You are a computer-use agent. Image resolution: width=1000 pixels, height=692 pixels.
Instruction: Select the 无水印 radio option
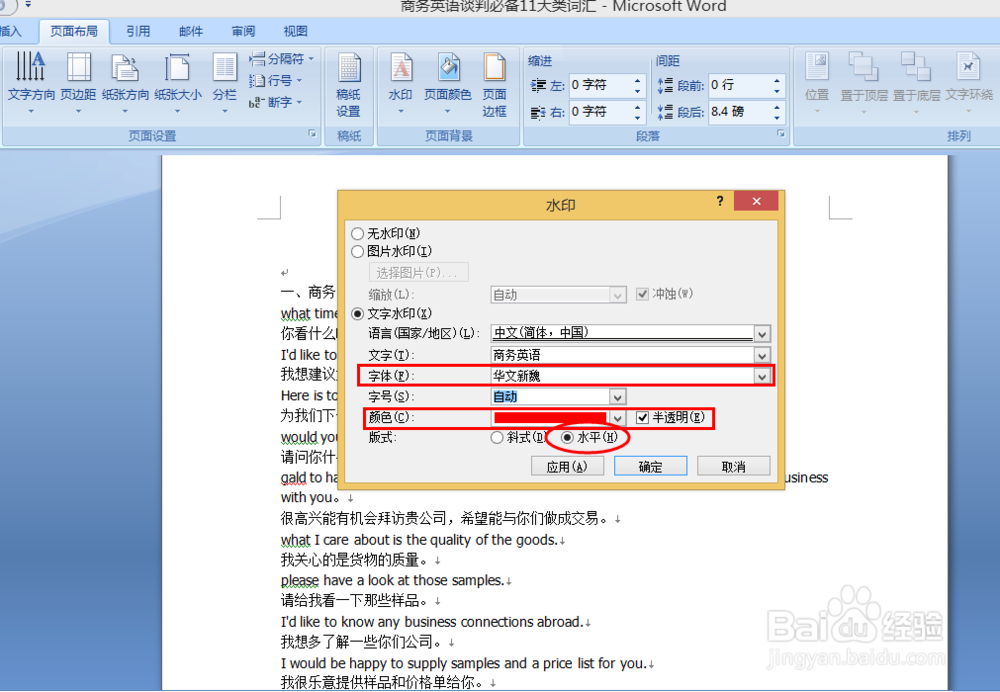357,234
